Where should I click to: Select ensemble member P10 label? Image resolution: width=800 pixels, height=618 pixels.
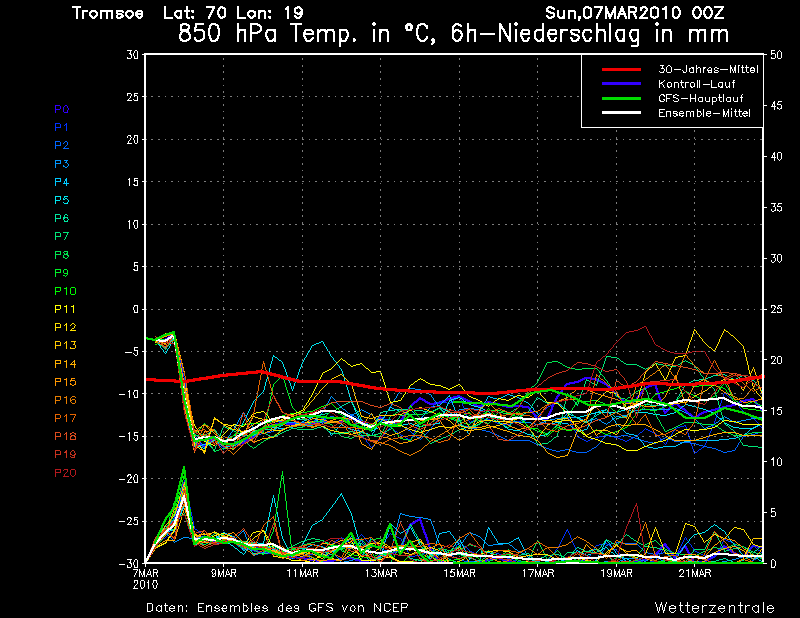click(65, 291)
